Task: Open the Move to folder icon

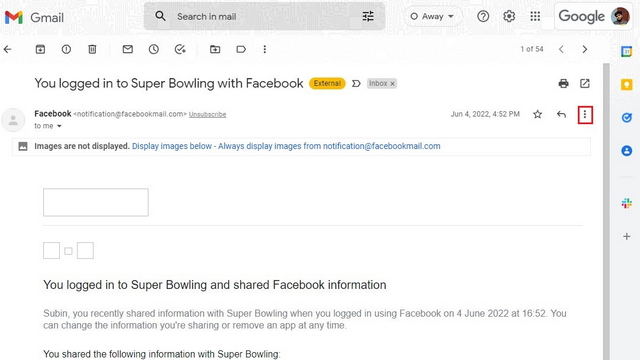Action: (x=215, y=49)
